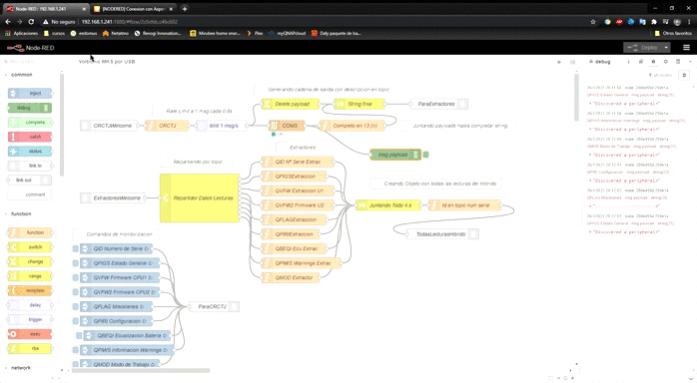Open the debug sidebar bug tab icon
This screenshot has height=383, width=697.
653,62
